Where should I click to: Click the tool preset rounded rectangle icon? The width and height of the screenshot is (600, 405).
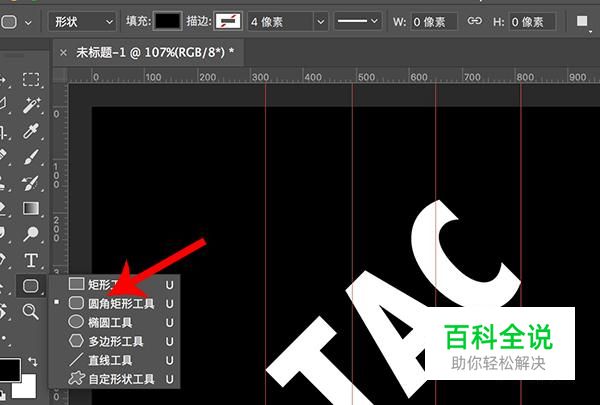pos(9,22)
